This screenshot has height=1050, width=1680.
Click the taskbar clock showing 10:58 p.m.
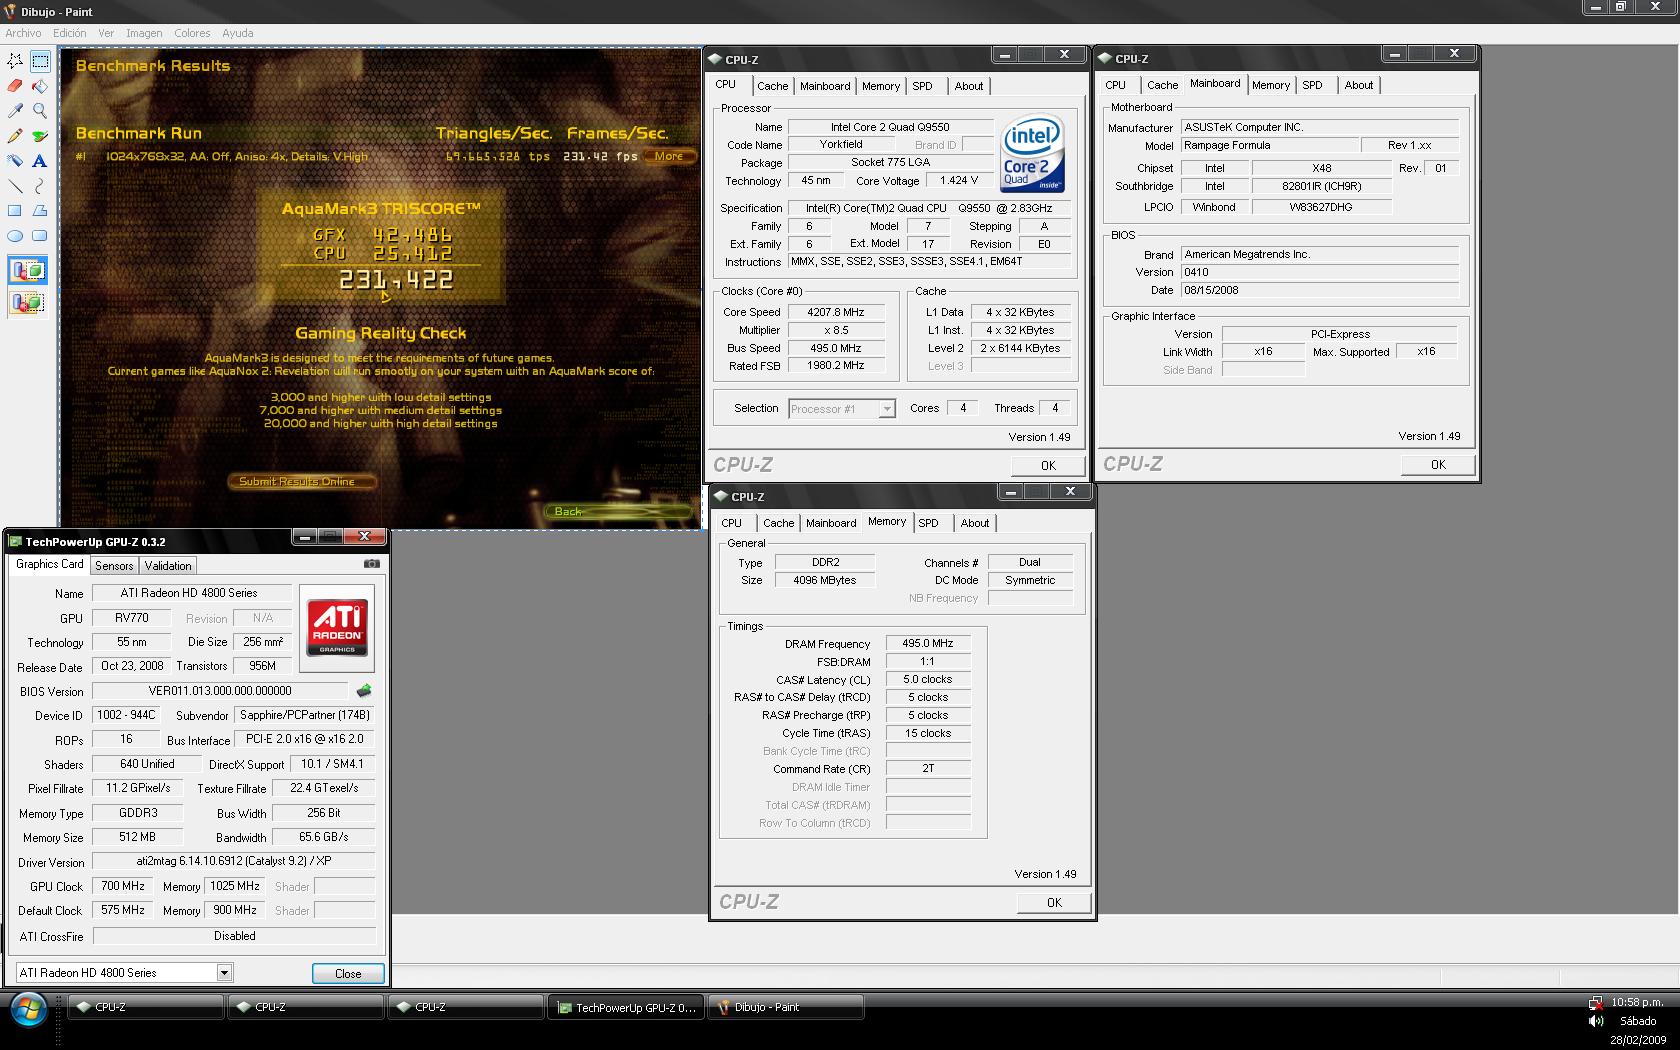tap(1637, 1002)
